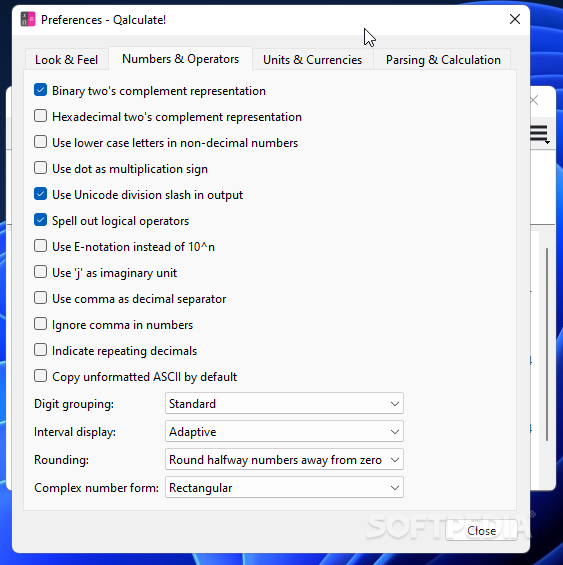Open hamburger menu in background Qalculate window
This screenshot has width=563, height=565.
pyautogui.click(x=540, y=134)
